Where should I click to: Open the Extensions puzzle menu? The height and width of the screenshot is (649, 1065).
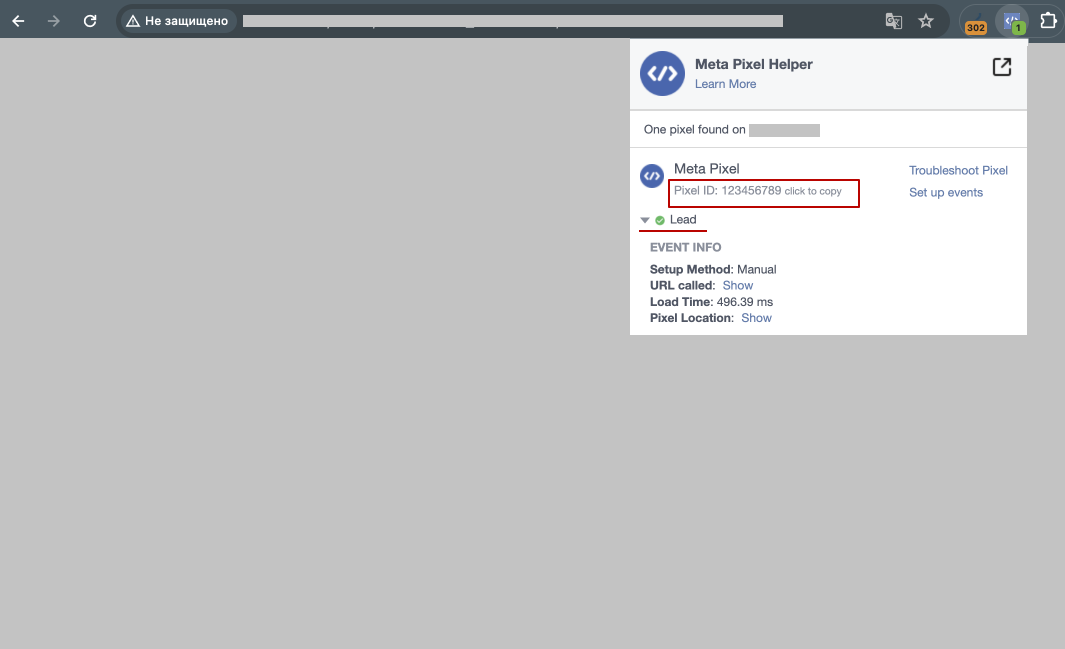1048,21
